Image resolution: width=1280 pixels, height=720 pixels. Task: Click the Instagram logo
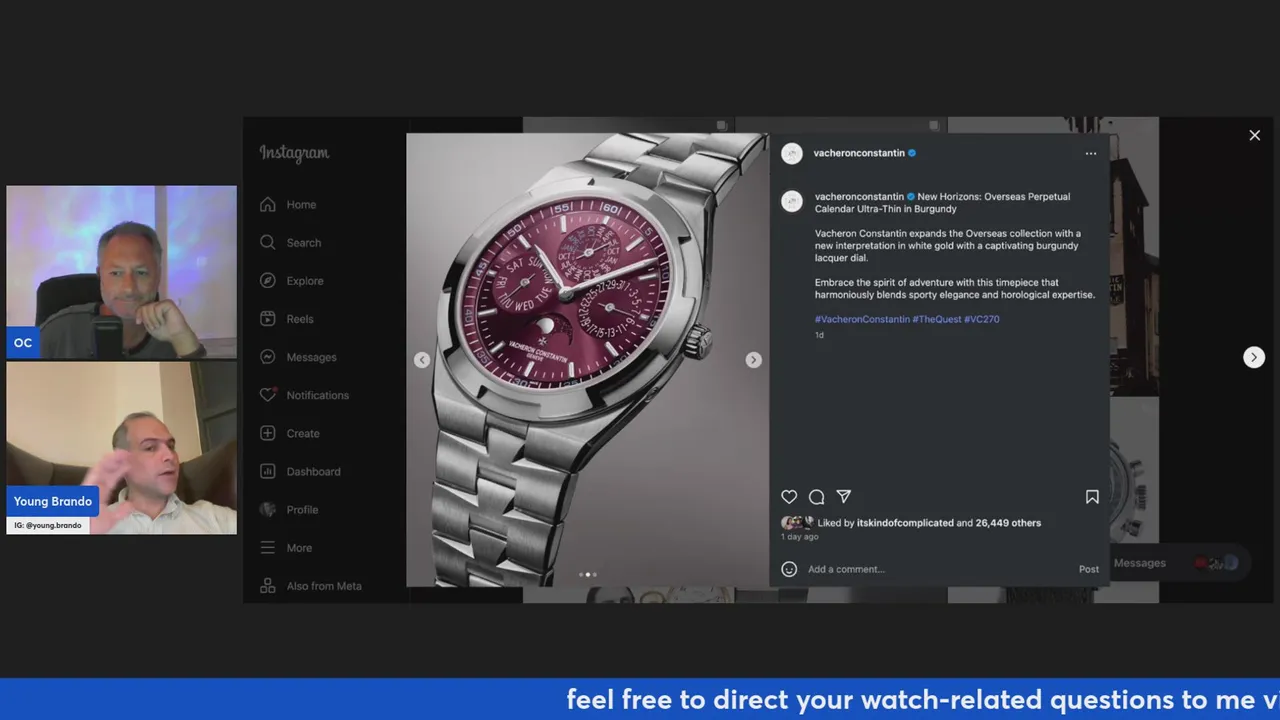[x=294, y=153]
